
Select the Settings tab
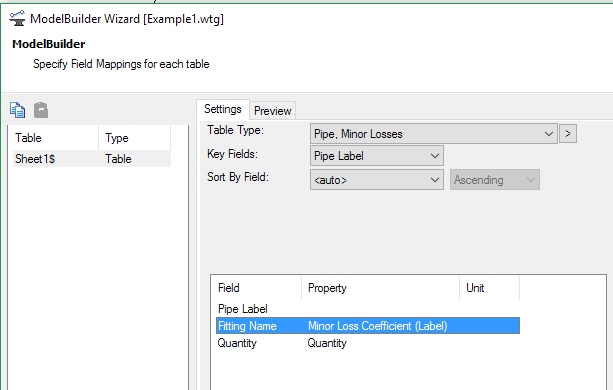(222, 109)
